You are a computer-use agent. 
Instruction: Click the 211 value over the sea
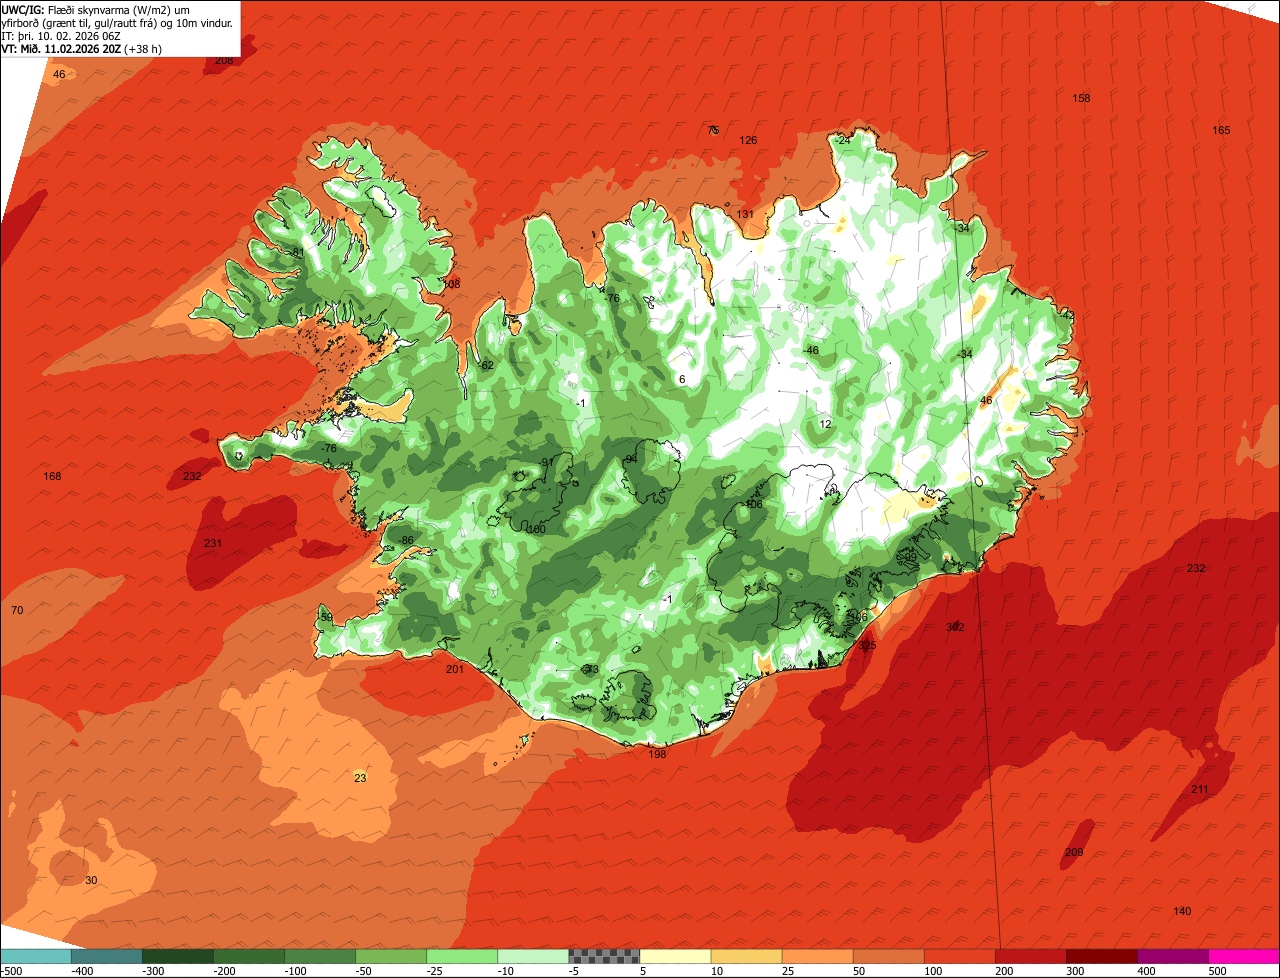pos(1200,789)
